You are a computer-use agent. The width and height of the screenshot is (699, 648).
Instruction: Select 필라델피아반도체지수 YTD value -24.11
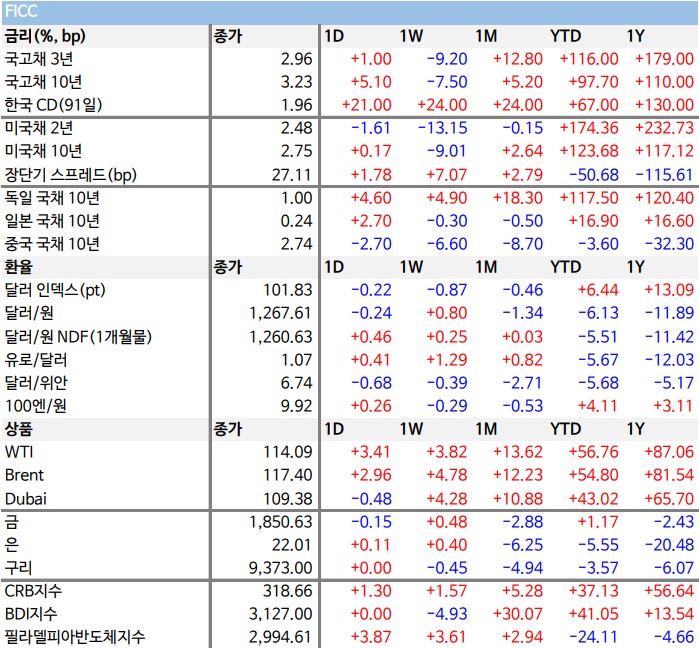pos(594,637)
